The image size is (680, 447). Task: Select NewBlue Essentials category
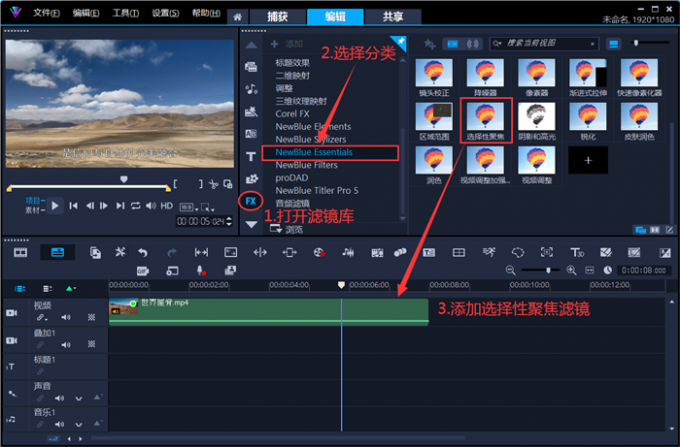(x=313, y=153)
